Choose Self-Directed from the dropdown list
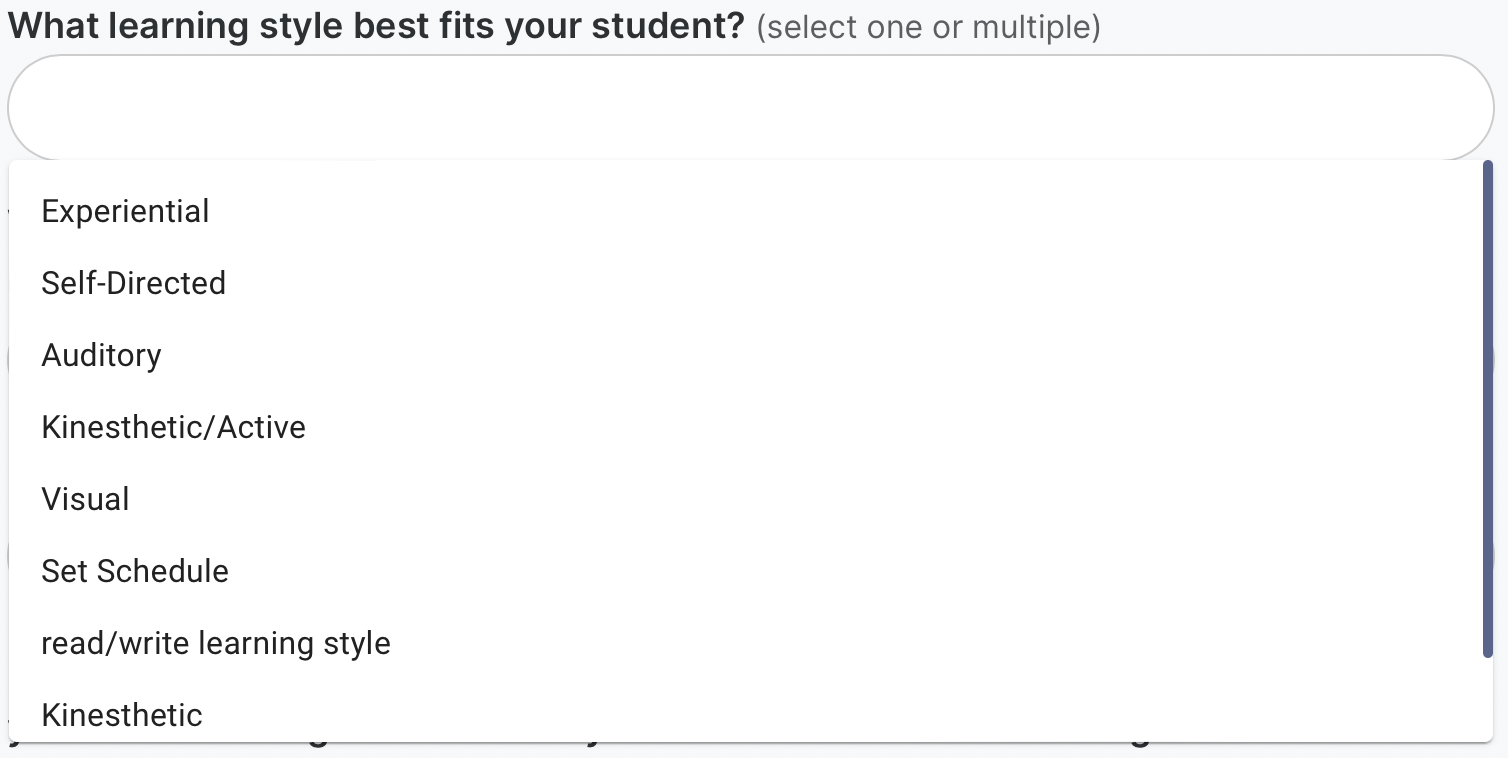Image resolution: width=1508 pixels, height=758 pixels. (x=133, y=283)
